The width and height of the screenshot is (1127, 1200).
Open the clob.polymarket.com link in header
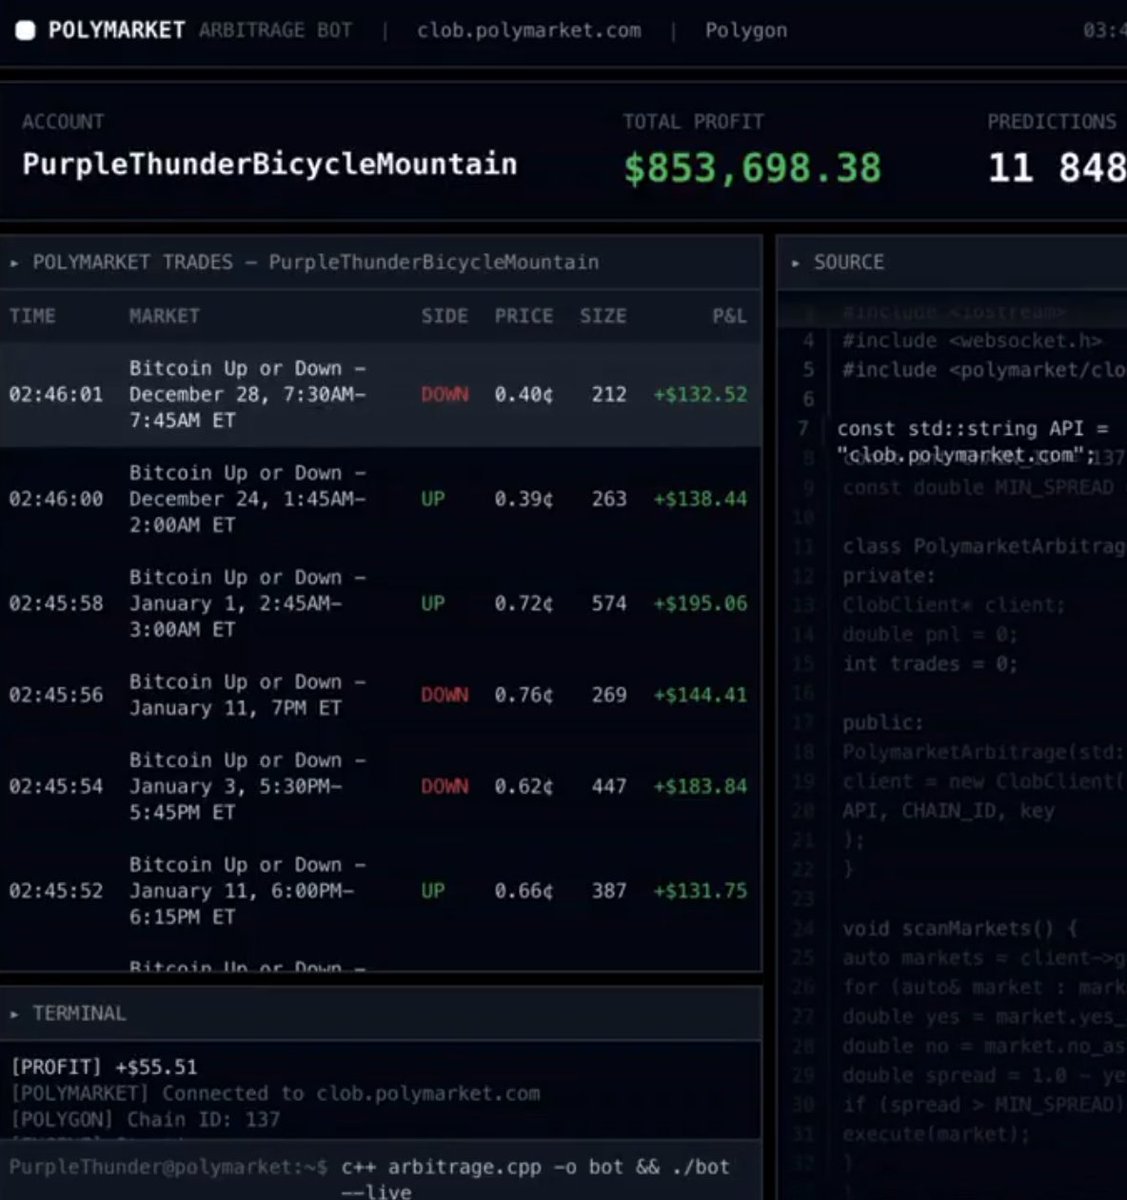point(529,30)
